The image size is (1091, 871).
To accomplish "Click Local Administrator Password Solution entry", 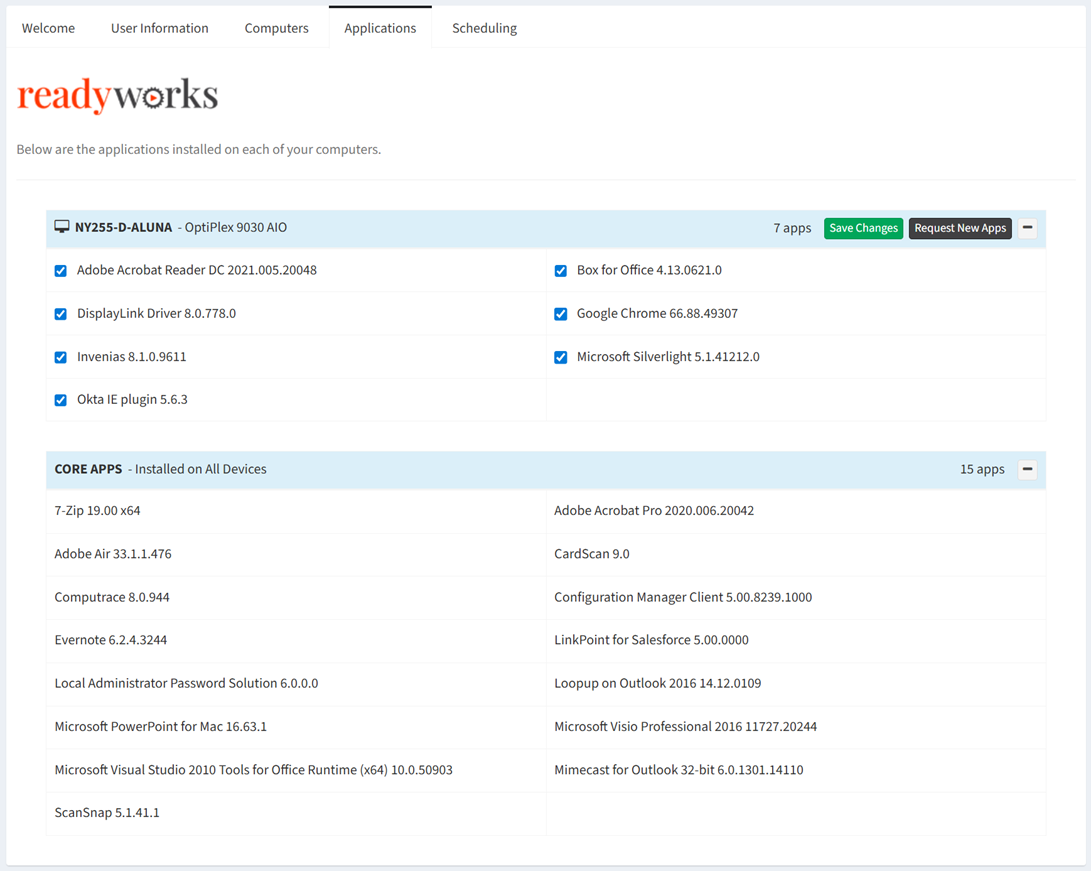I will point(186,683).
